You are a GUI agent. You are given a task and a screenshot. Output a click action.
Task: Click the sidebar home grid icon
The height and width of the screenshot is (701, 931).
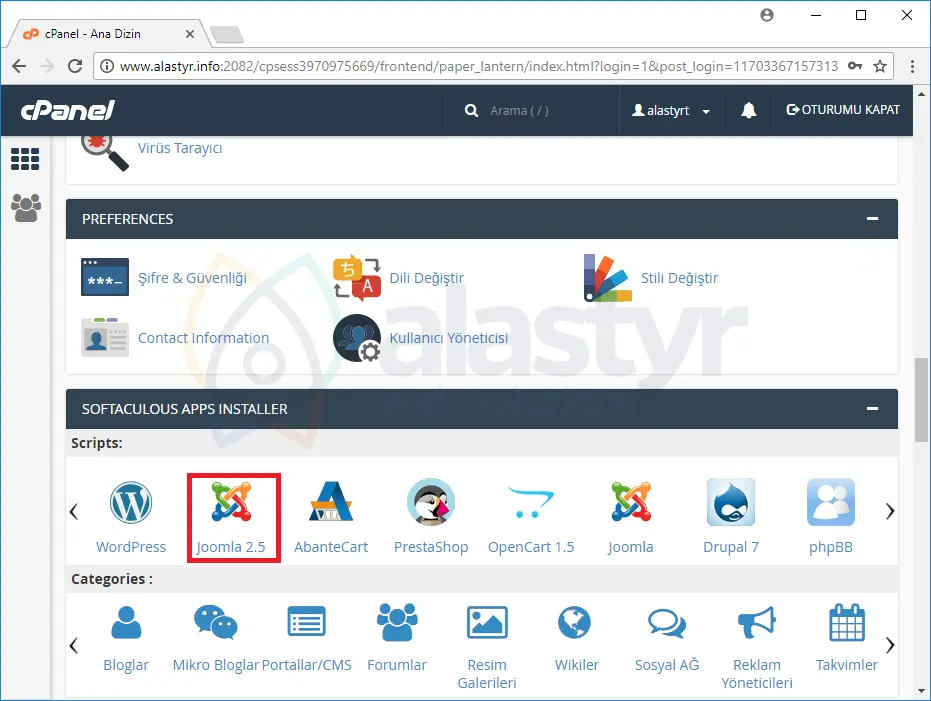(x=25, y=158)
